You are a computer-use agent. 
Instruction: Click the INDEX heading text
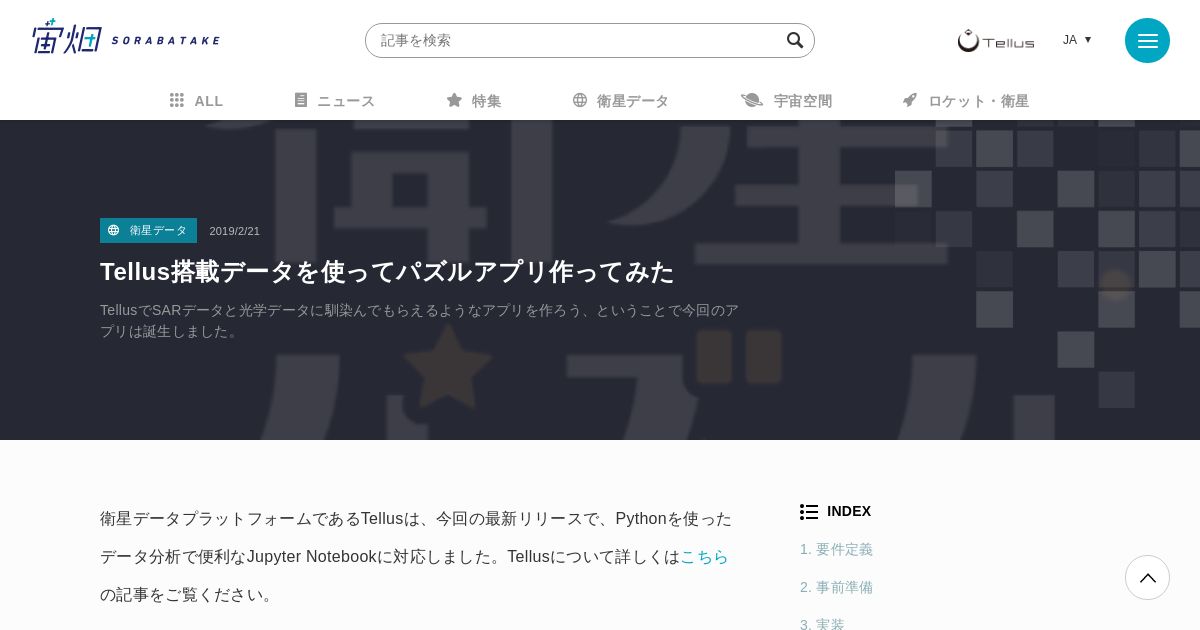pyautogui.click(x=849, y=511)
